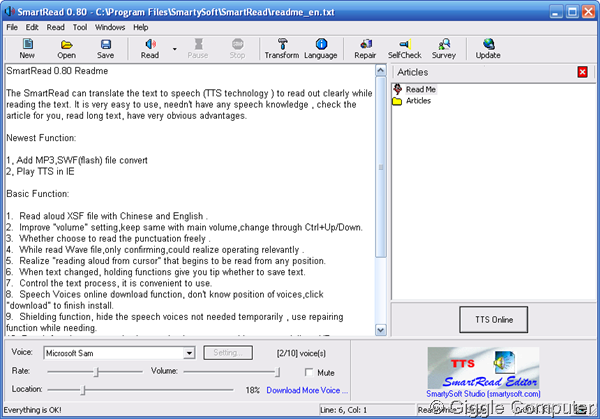This screenshot has width=600, height=419.
Task: Close the SmartRead window
Action: point(589,12)
